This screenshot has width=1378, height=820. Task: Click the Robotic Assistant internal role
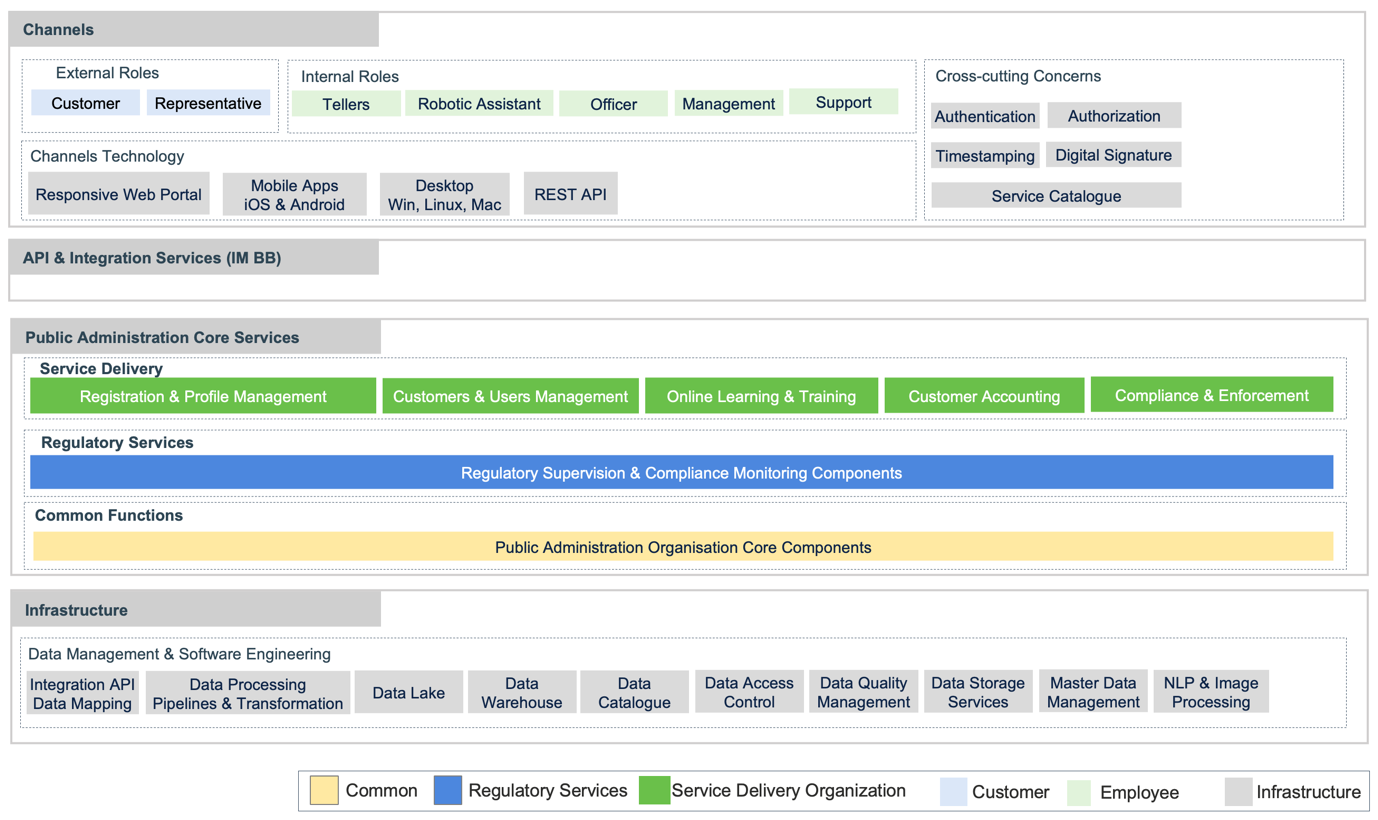point(479,104)
